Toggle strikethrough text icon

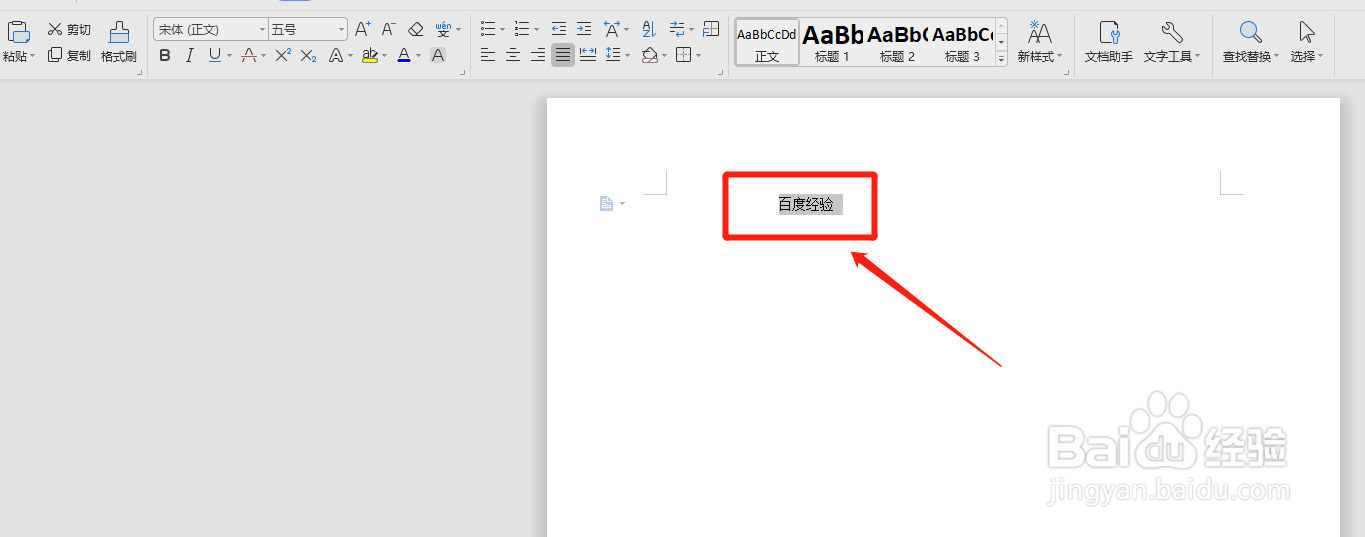(249, 56)
